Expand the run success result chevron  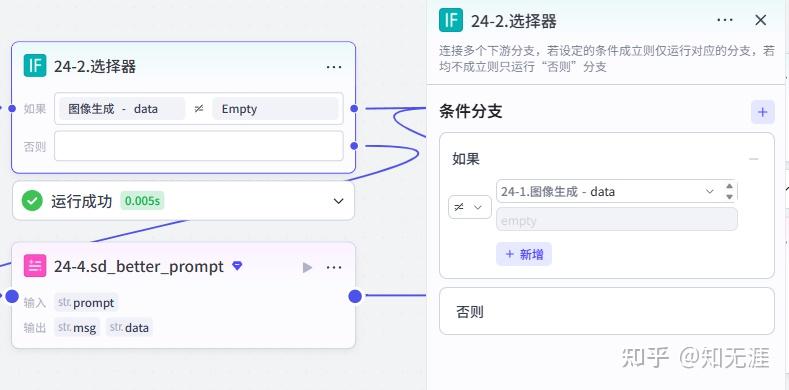tap(339, 201)
